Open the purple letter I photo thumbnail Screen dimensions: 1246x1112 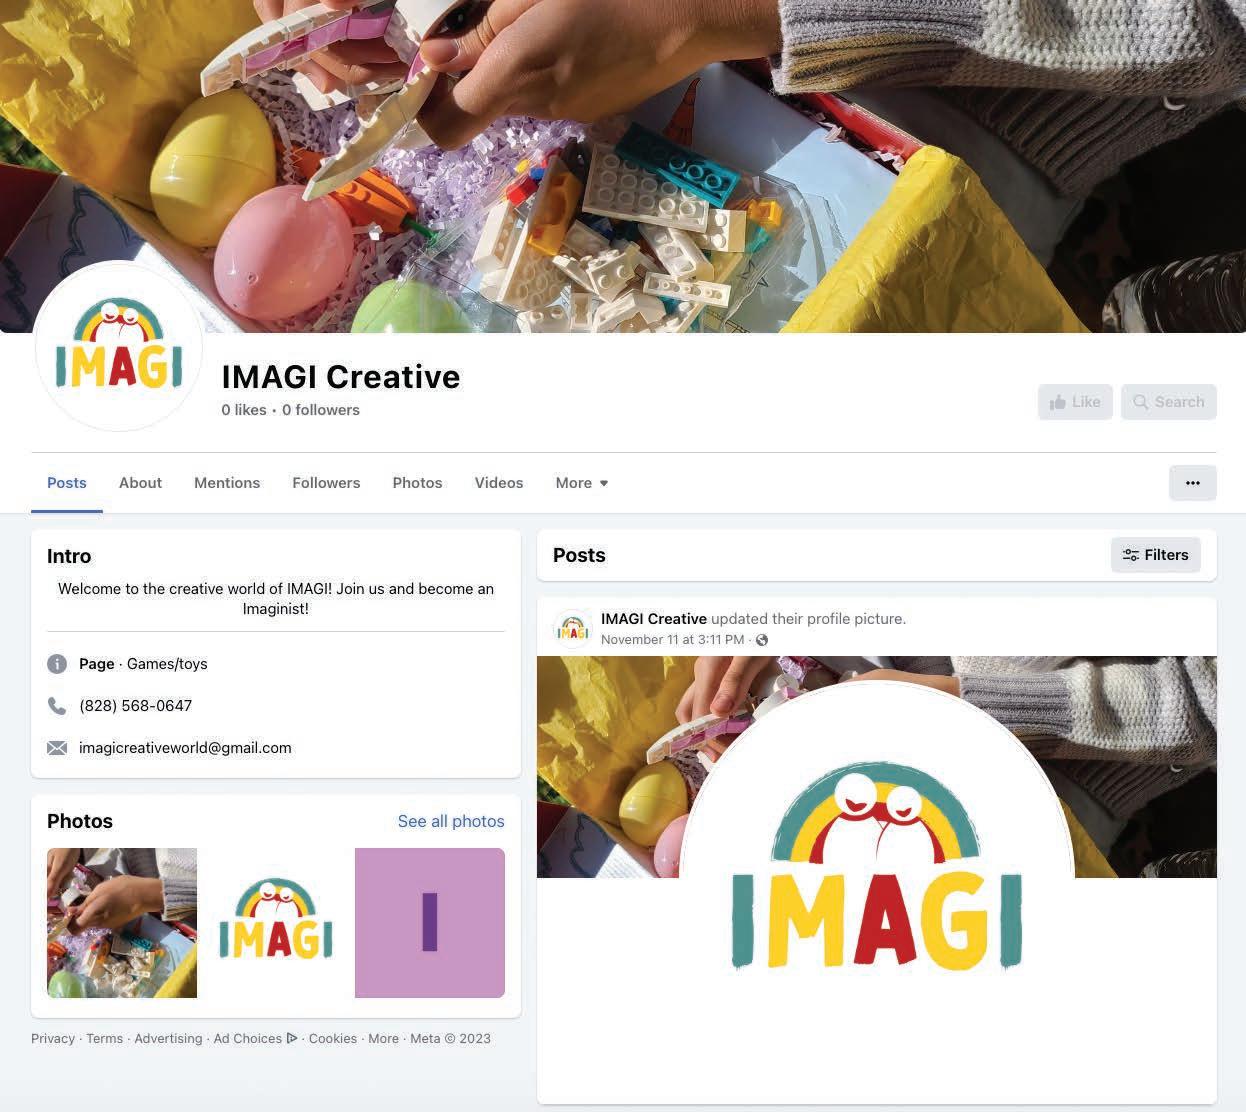point(430,923)
